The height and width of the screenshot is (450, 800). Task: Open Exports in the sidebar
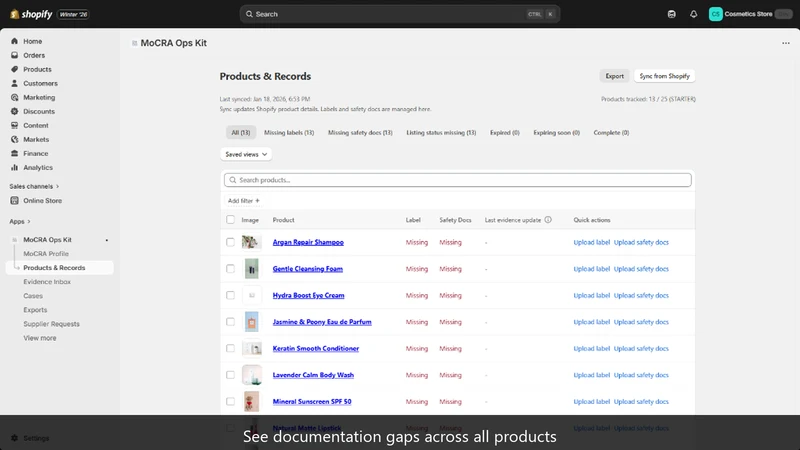pos(35,310)
